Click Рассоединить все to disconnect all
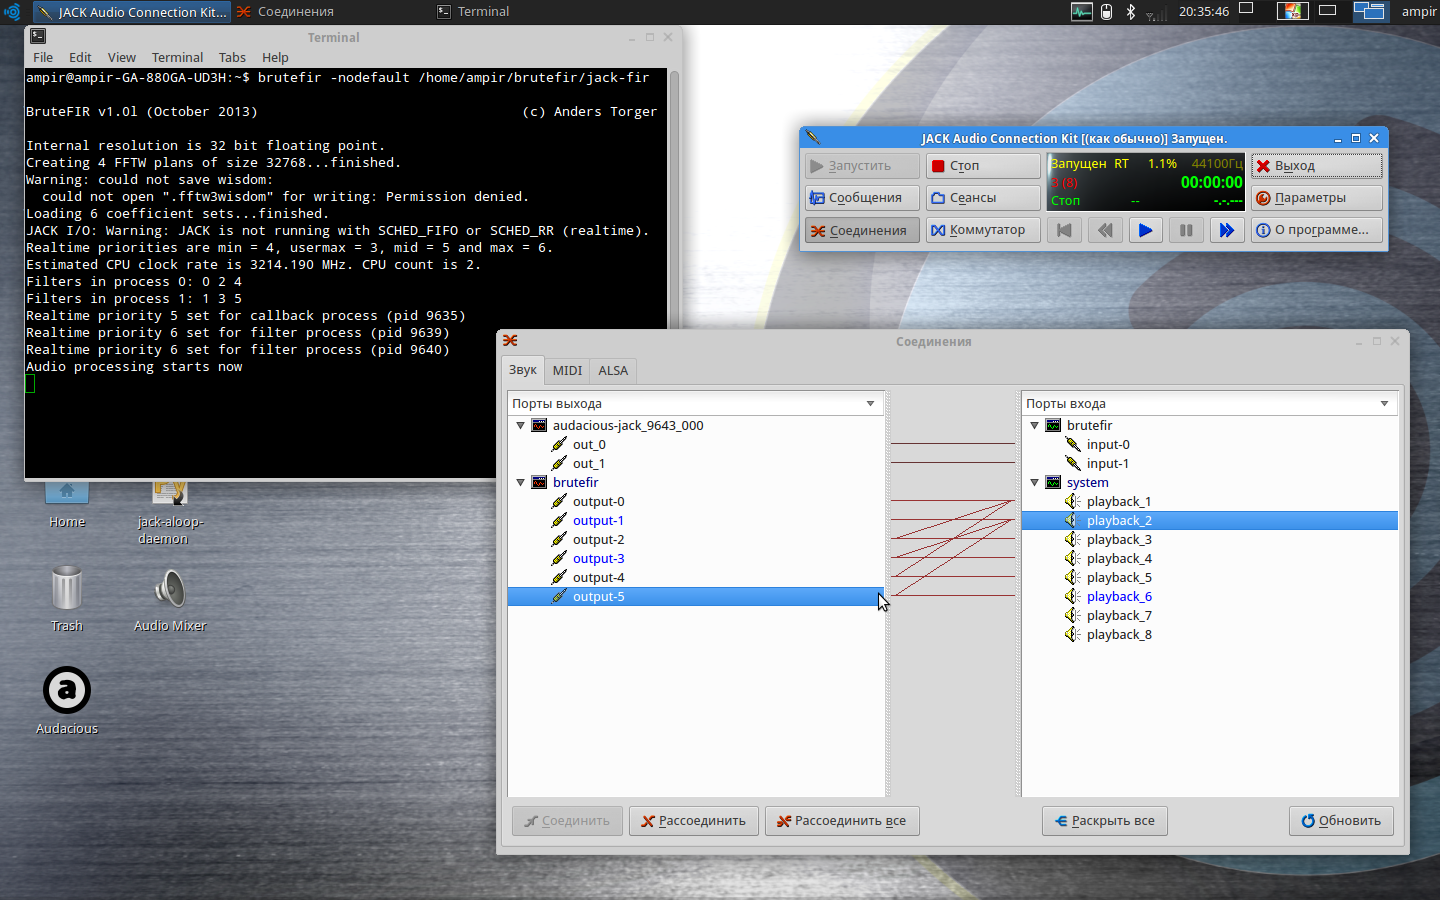 coord(842,821)
